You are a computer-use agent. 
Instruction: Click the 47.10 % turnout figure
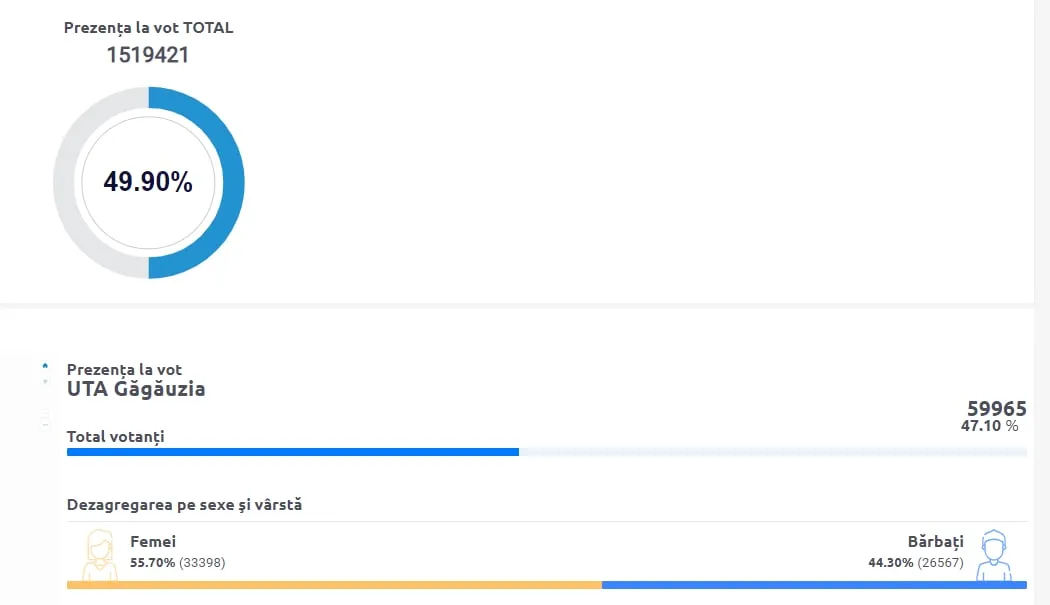[990, 425]
